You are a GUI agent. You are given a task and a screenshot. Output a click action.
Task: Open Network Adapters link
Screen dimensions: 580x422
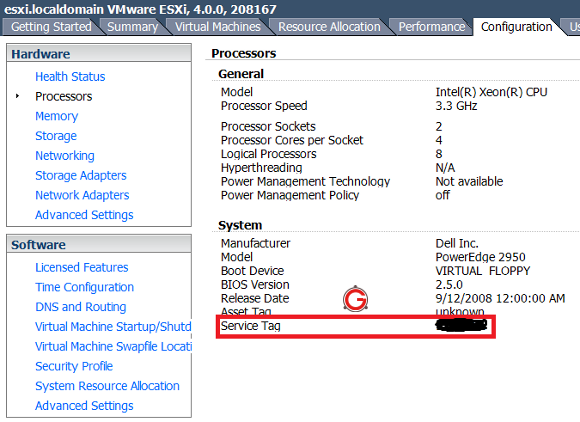pyautogui.click(x=82, y=195)
